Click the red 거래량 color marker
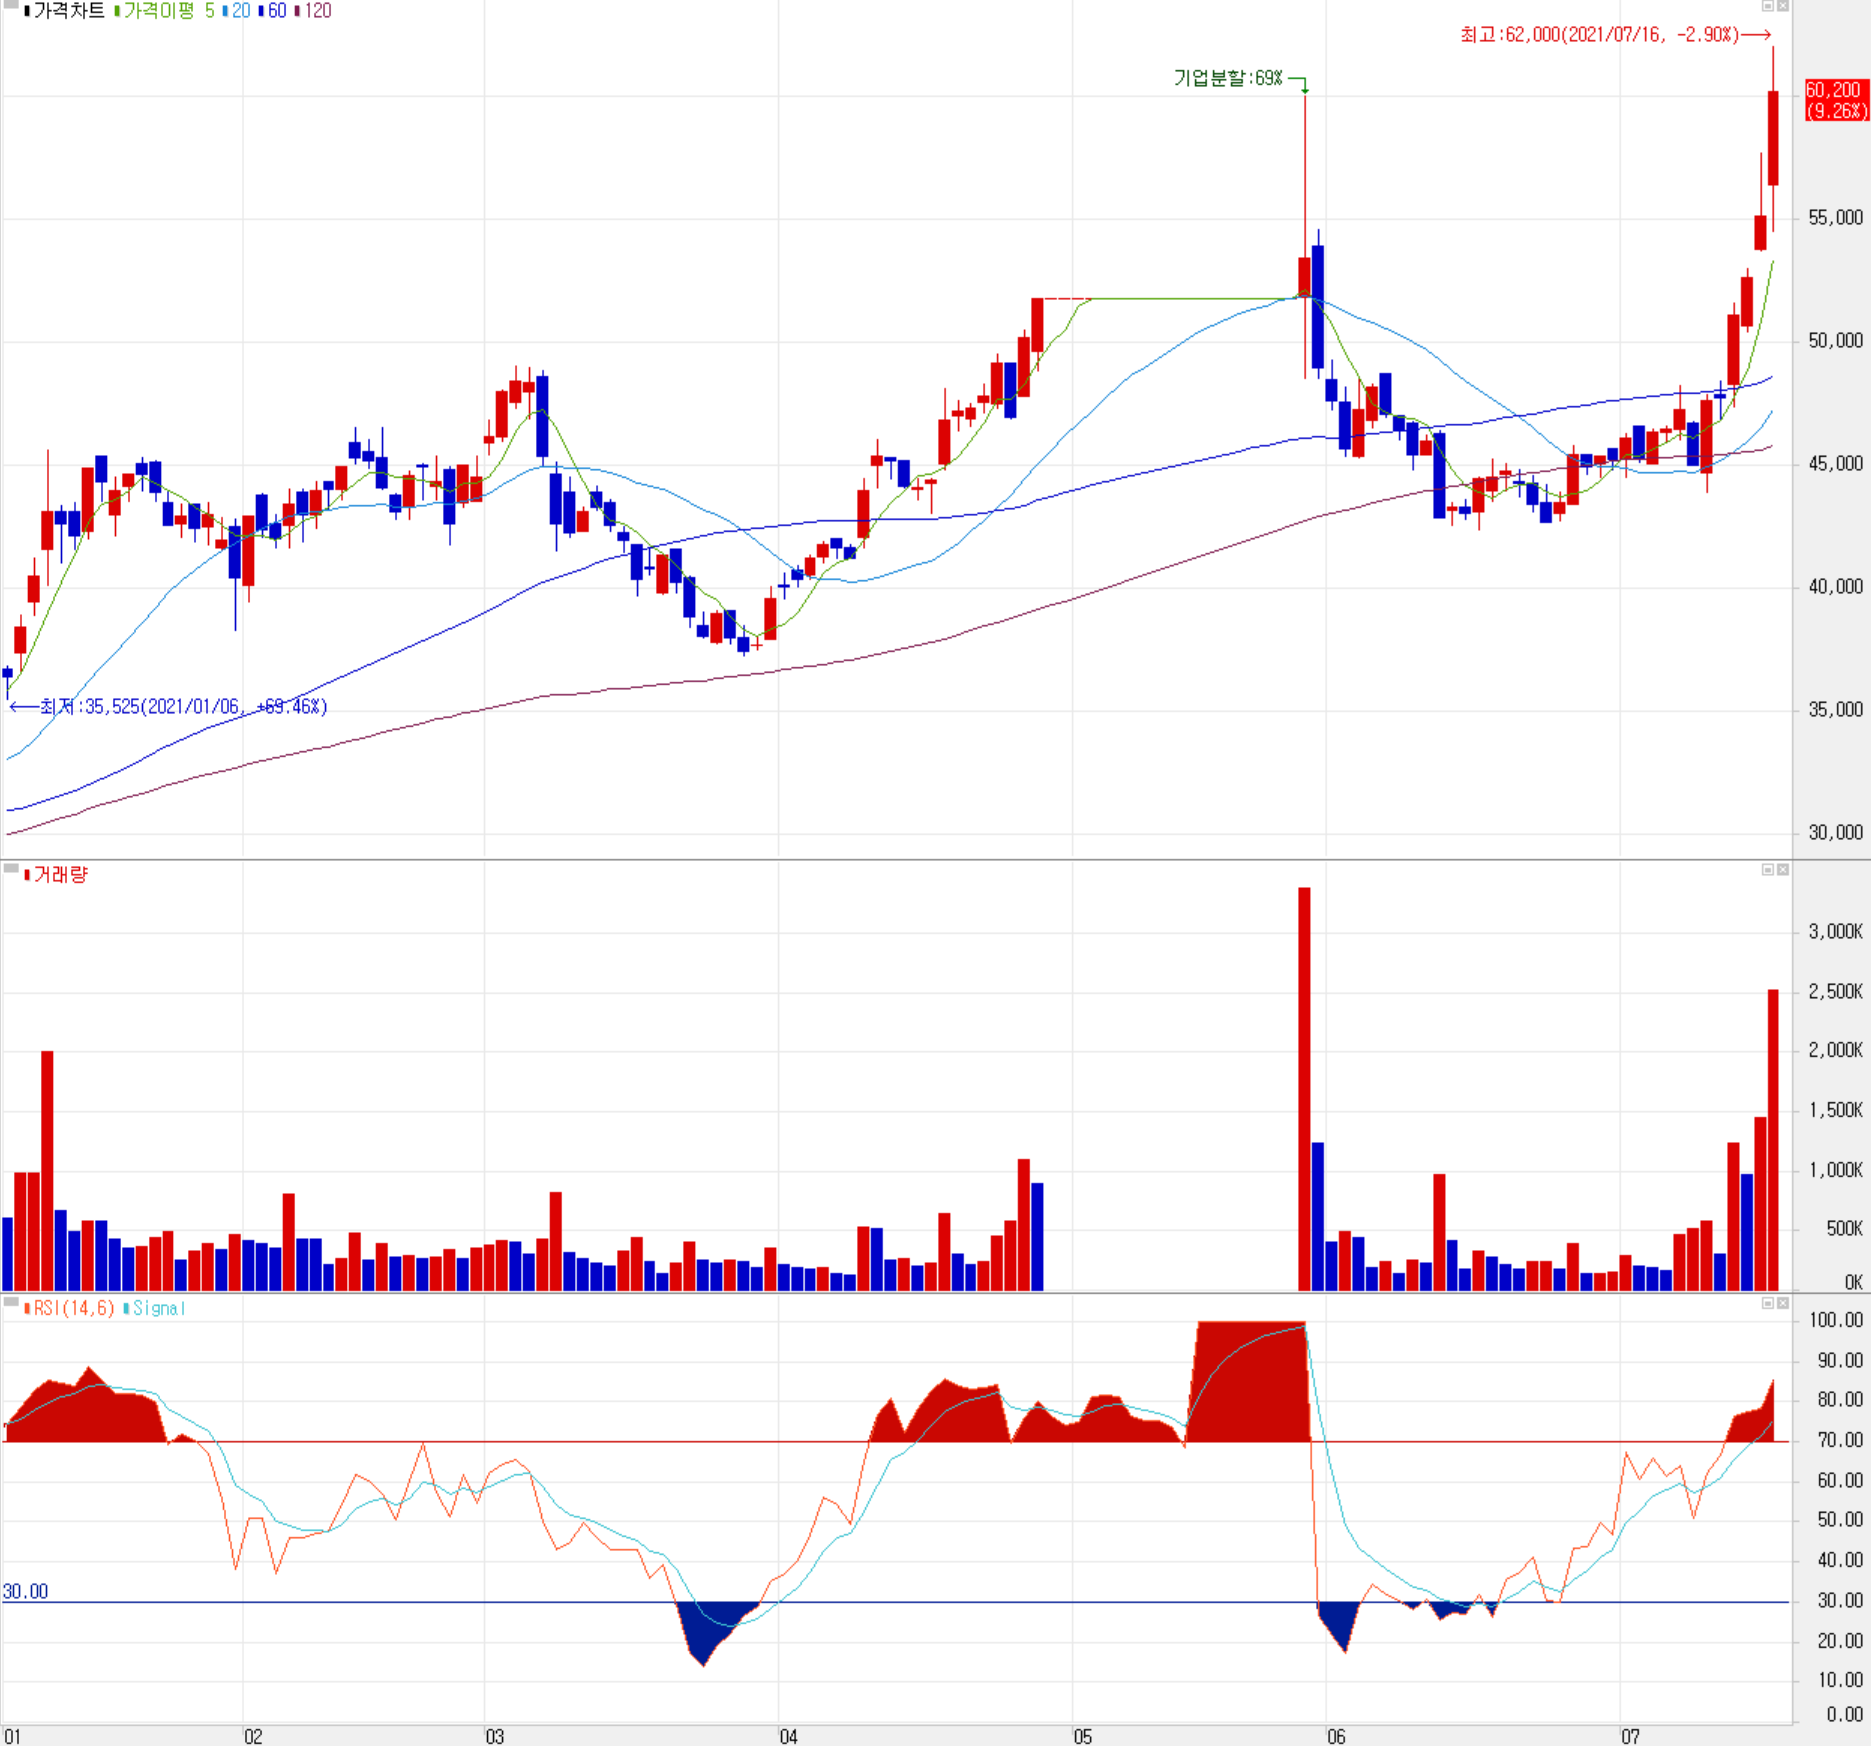This screenshot has width=1871, height=1746. [x=28, y=875]
